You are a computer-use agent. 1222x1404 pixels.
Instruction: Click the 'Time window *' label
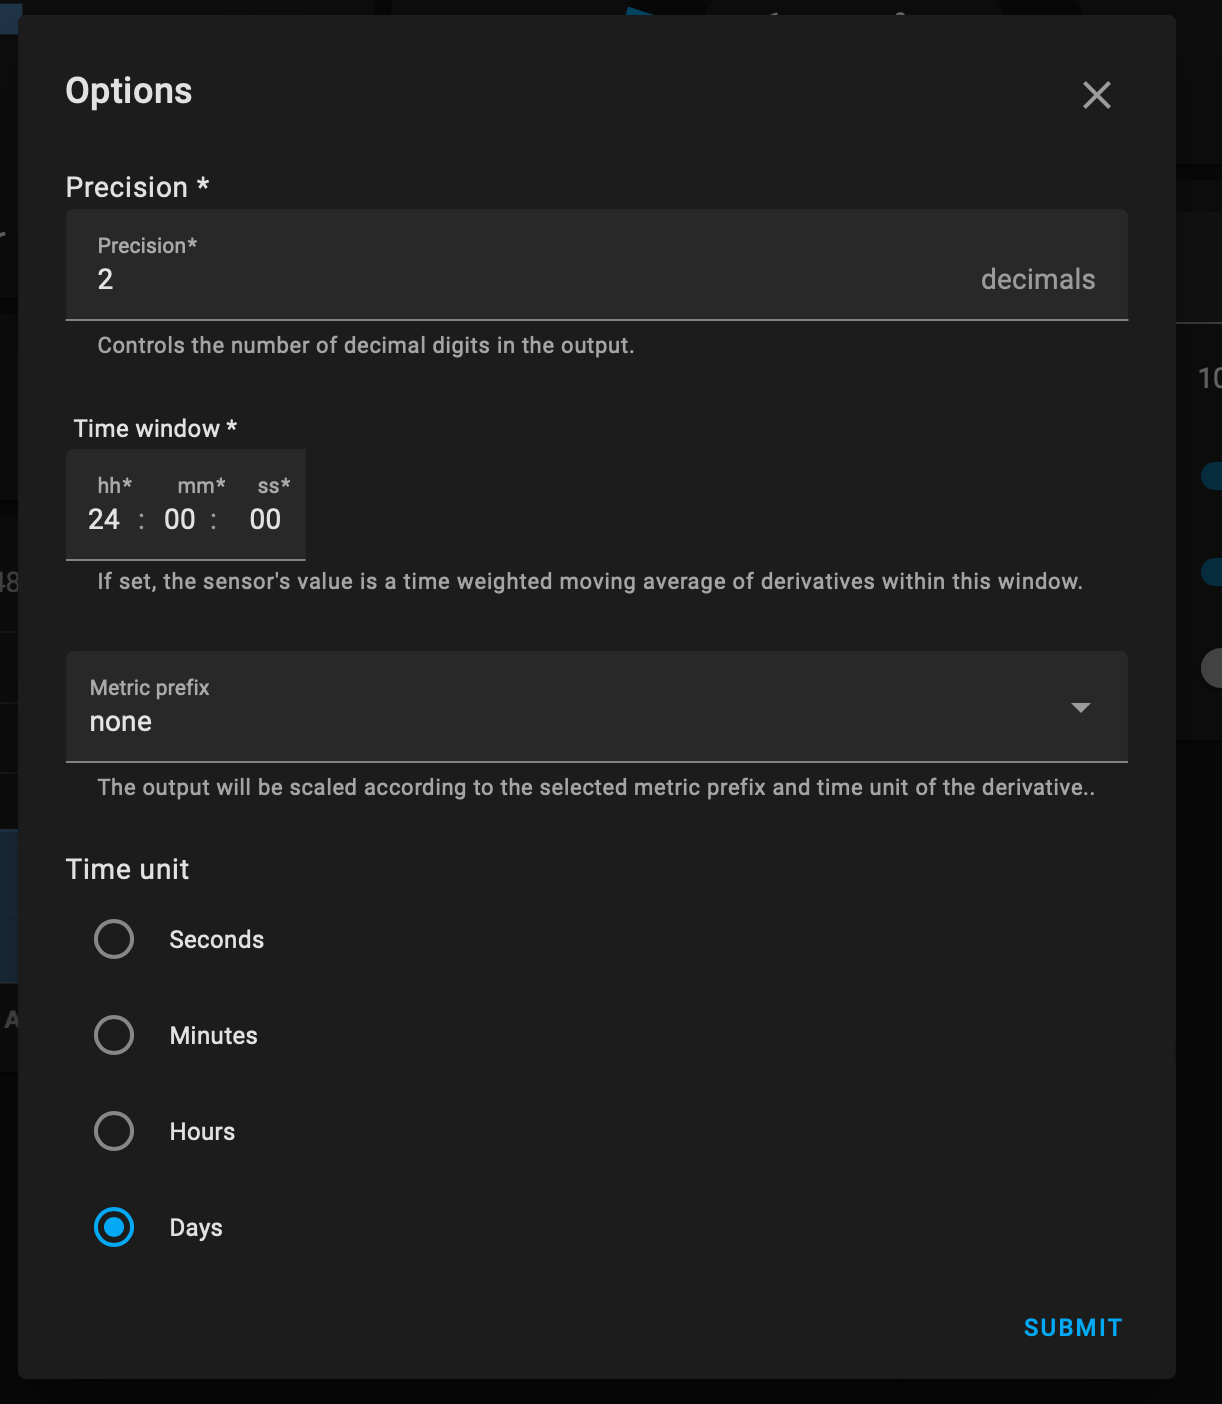[x=155, y=429]
